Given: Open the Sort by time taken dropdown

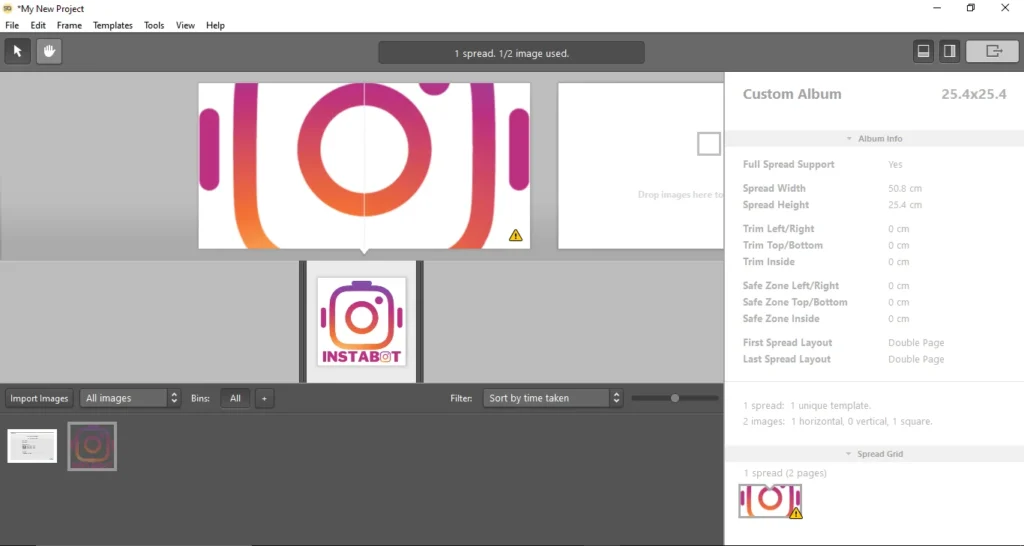Looking at the screenshot, I should click(552, 398).
